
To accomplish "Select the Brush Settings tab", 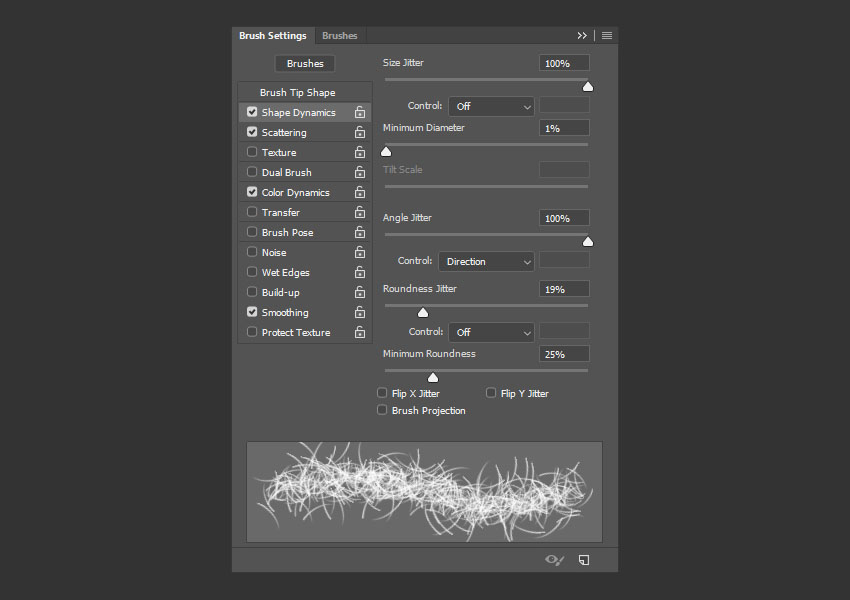I will click(273, 36).
